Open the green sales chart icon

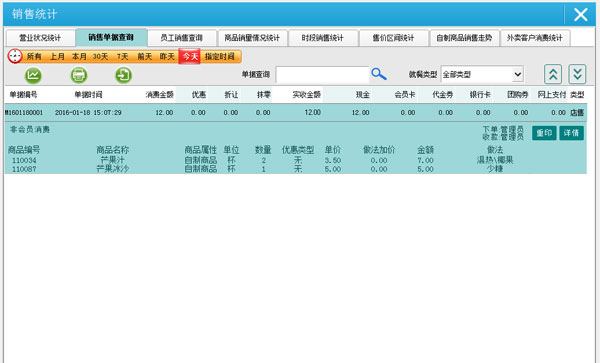tap(33, 75)
